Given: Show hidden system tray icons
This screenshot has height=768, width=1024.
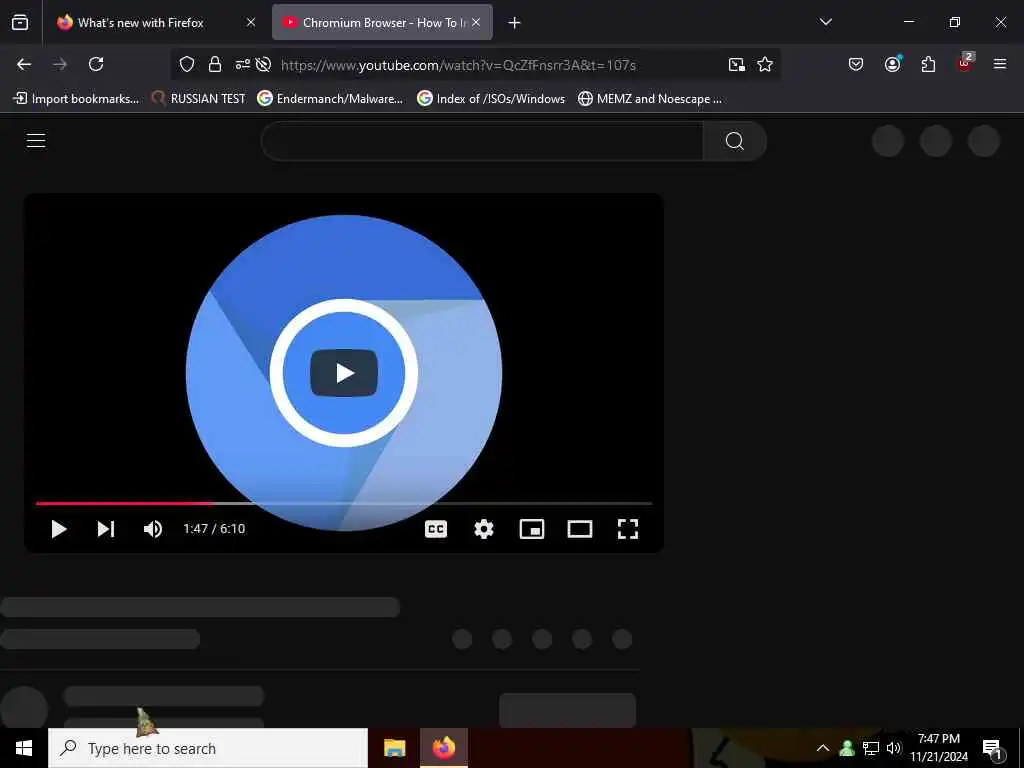Looking at the screenshot, I should point(823,748).
